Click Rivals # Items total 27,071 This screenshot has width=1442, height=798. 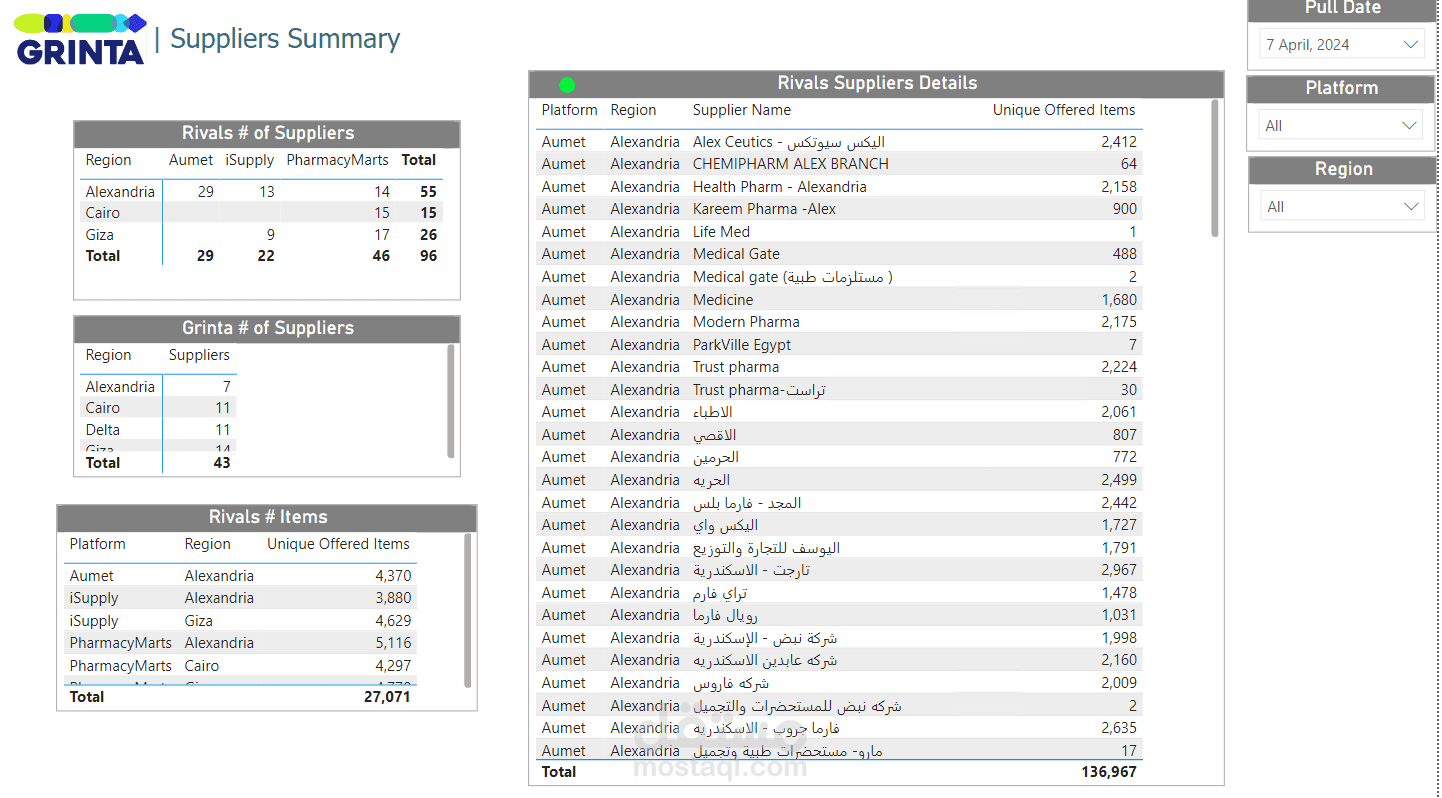point(387,696)
